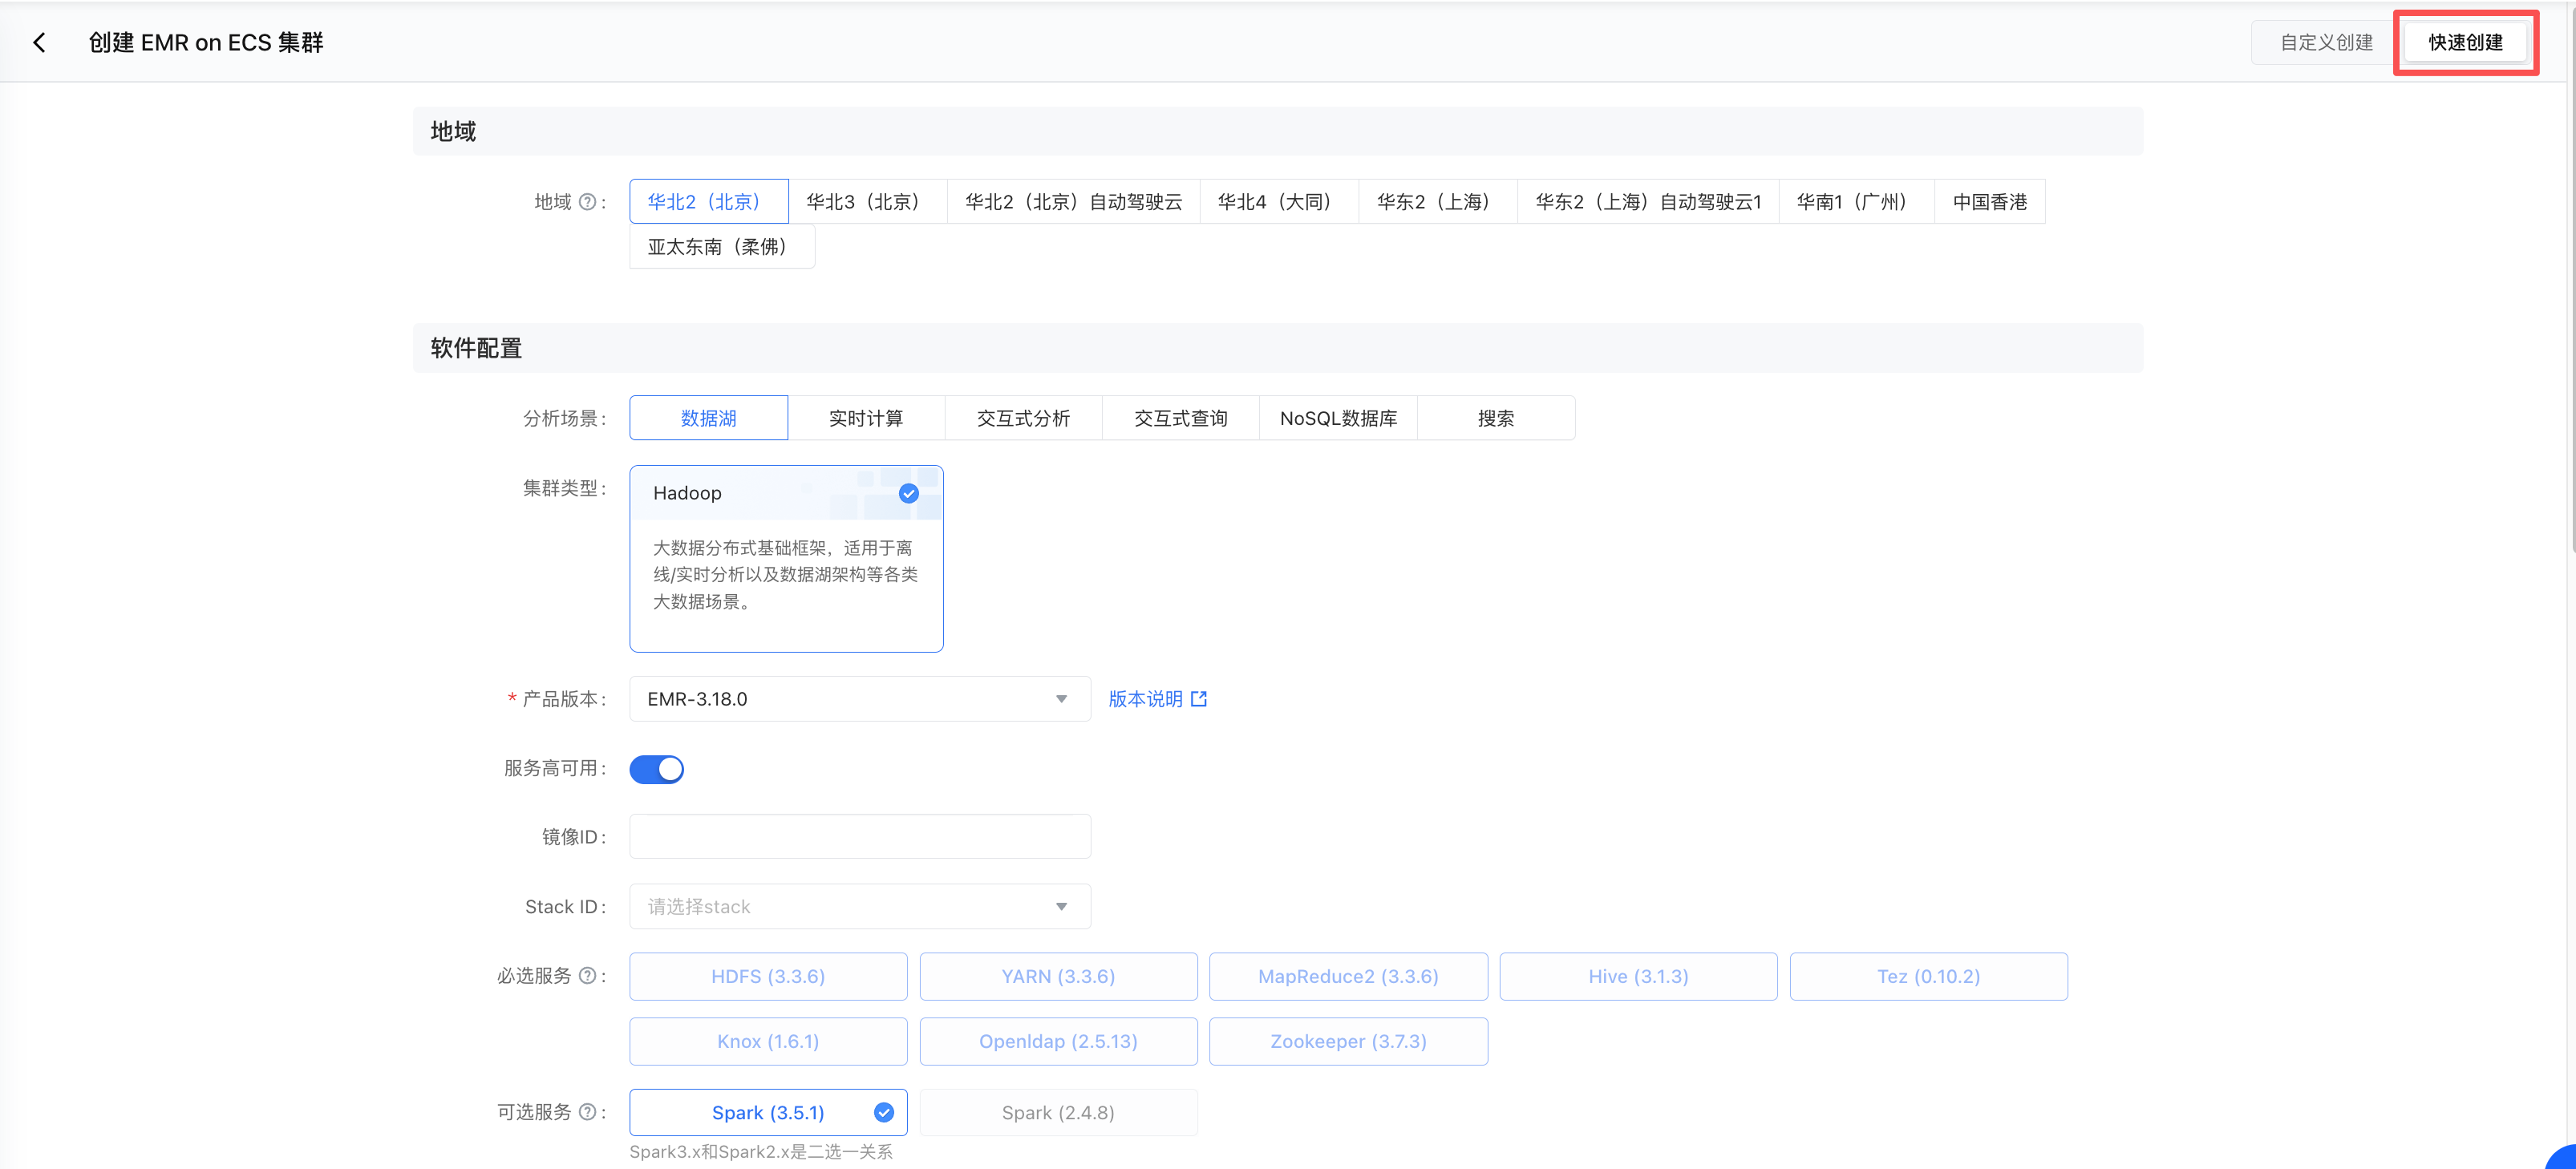Choose the 中国香港 region
Screen dimensions: 2576x1169
[1989, 202]
